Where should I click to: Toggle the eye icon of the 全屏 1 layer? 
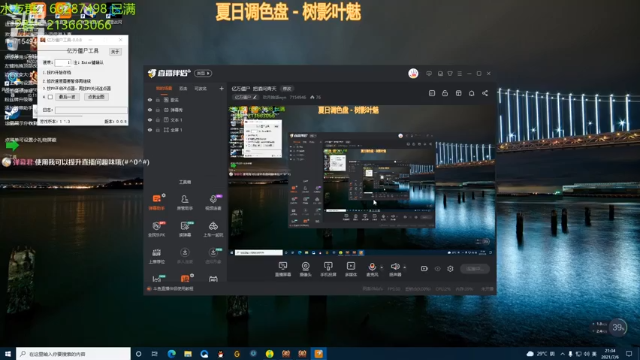[150, 130]
